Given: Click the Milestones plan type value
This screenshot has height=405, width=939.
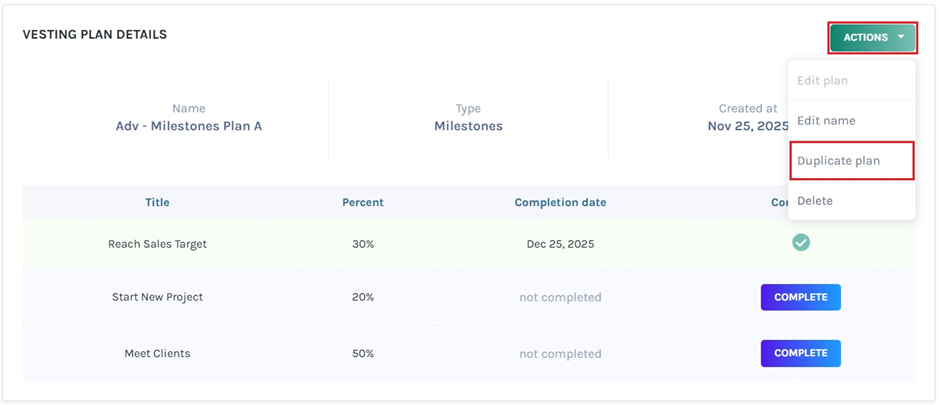Looking at the screenshot, I should pyautogui.click(x=468, y=126).
